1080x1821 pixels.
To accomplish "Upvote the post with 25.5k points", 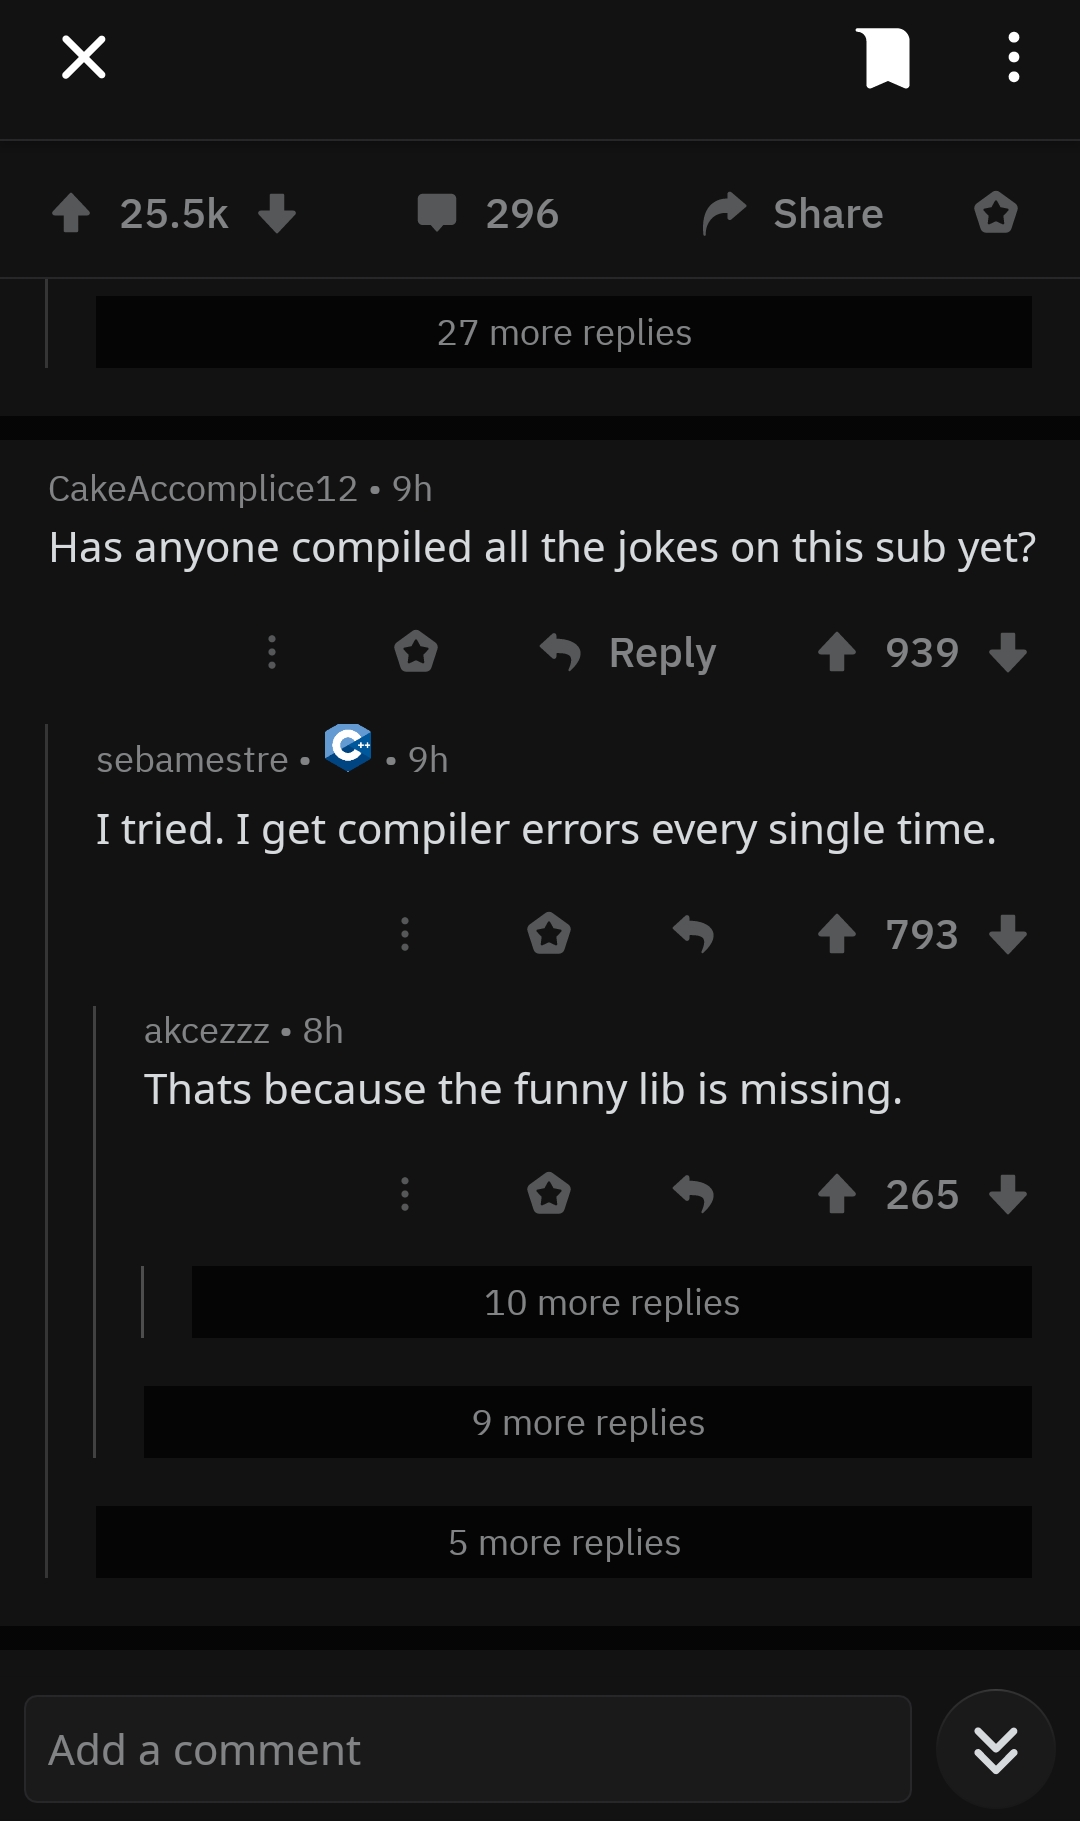I will point(71,213).
